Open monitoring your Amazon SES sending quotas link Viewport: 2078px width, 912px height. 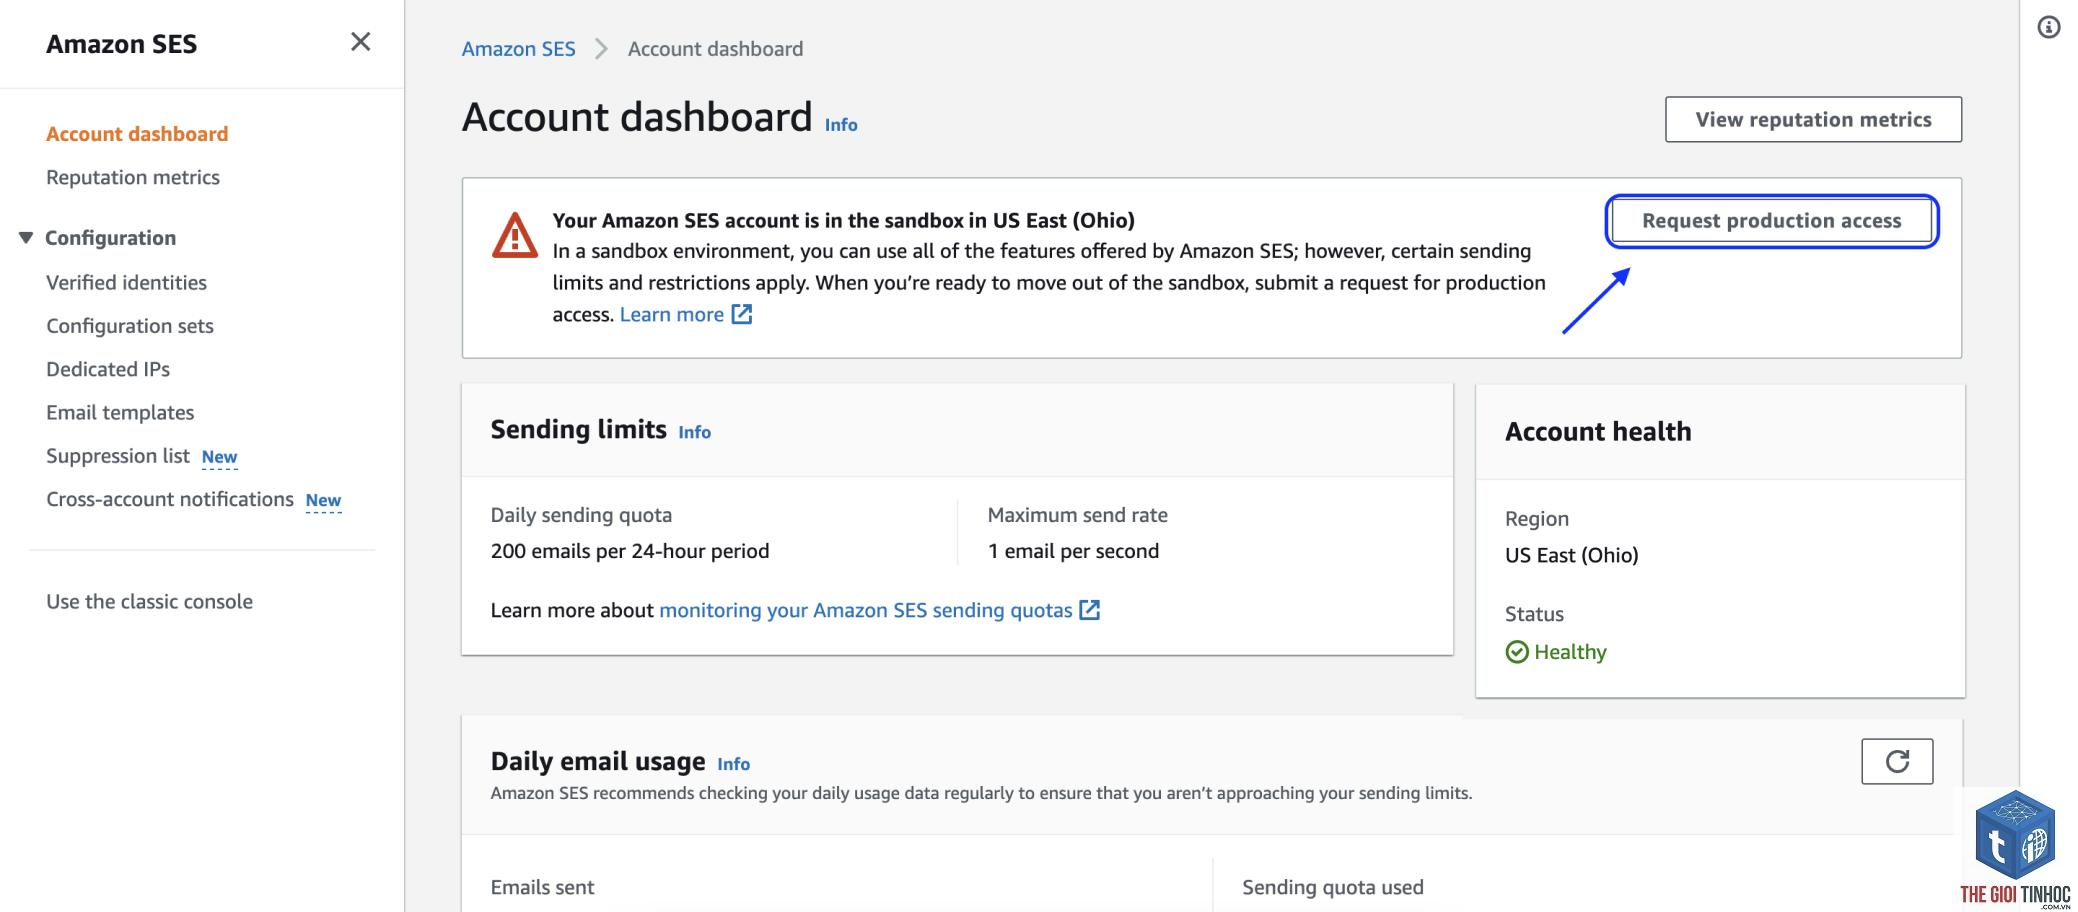(x=866, y=610)
